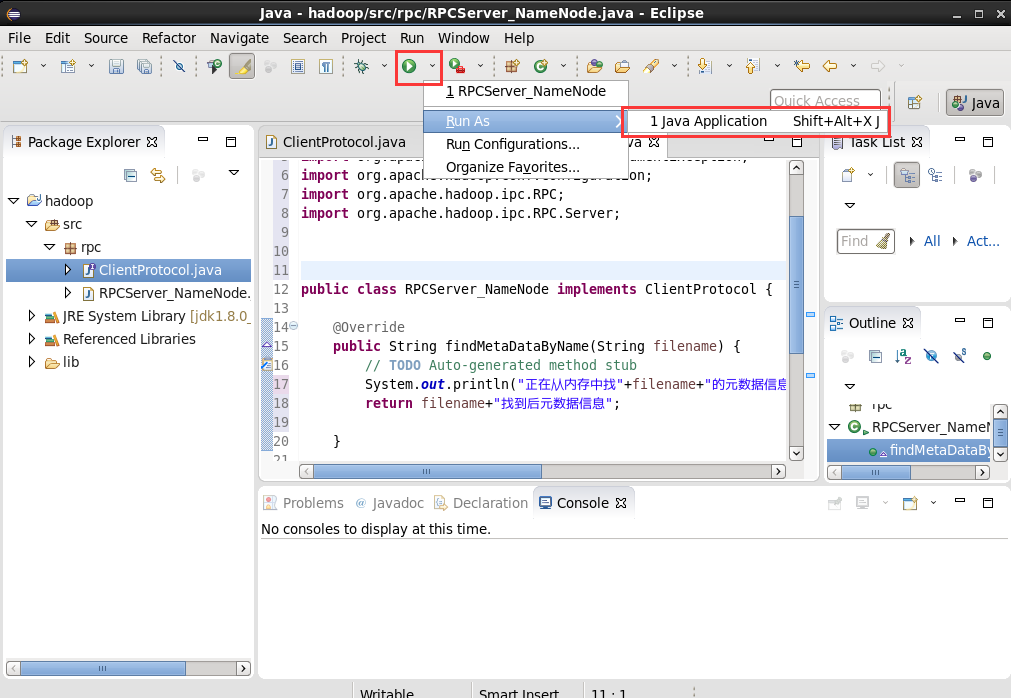This screenshot has height=698, width=1011.
Task: Click the editor horizontal scrollbar thumb
Action: 427,472
